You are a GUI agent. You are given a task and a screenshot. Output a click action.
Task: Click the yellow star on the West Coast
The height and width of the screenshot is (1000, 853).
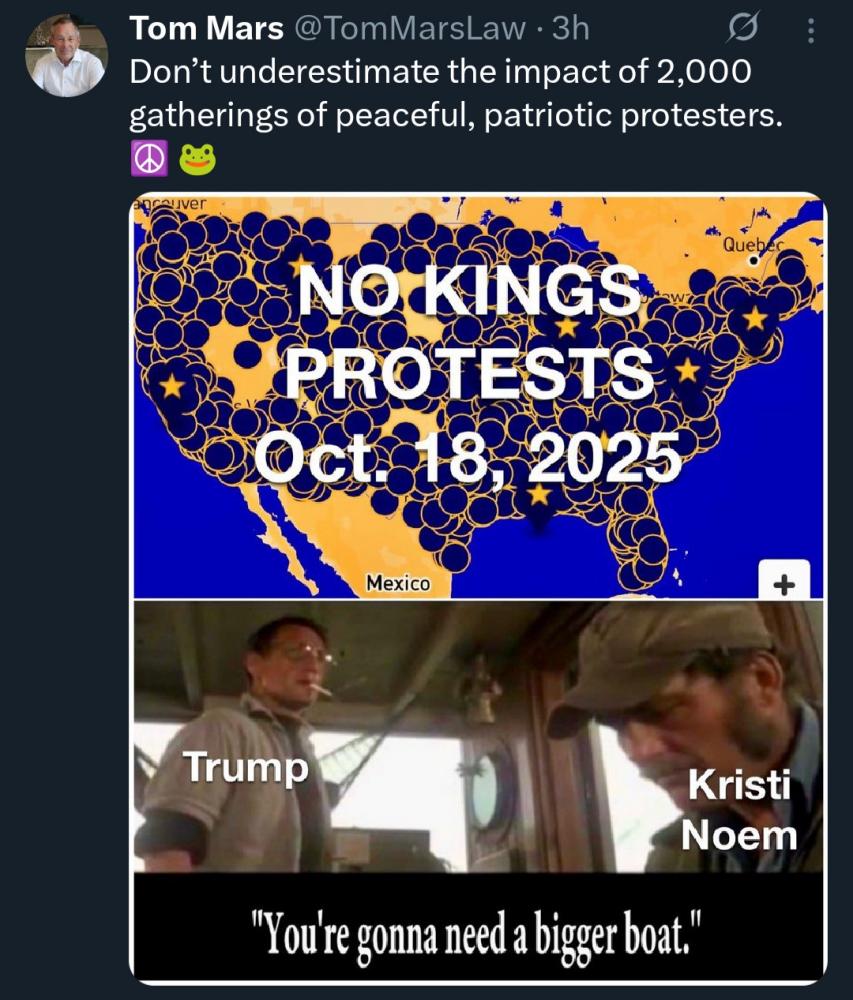tap(172, 385)
